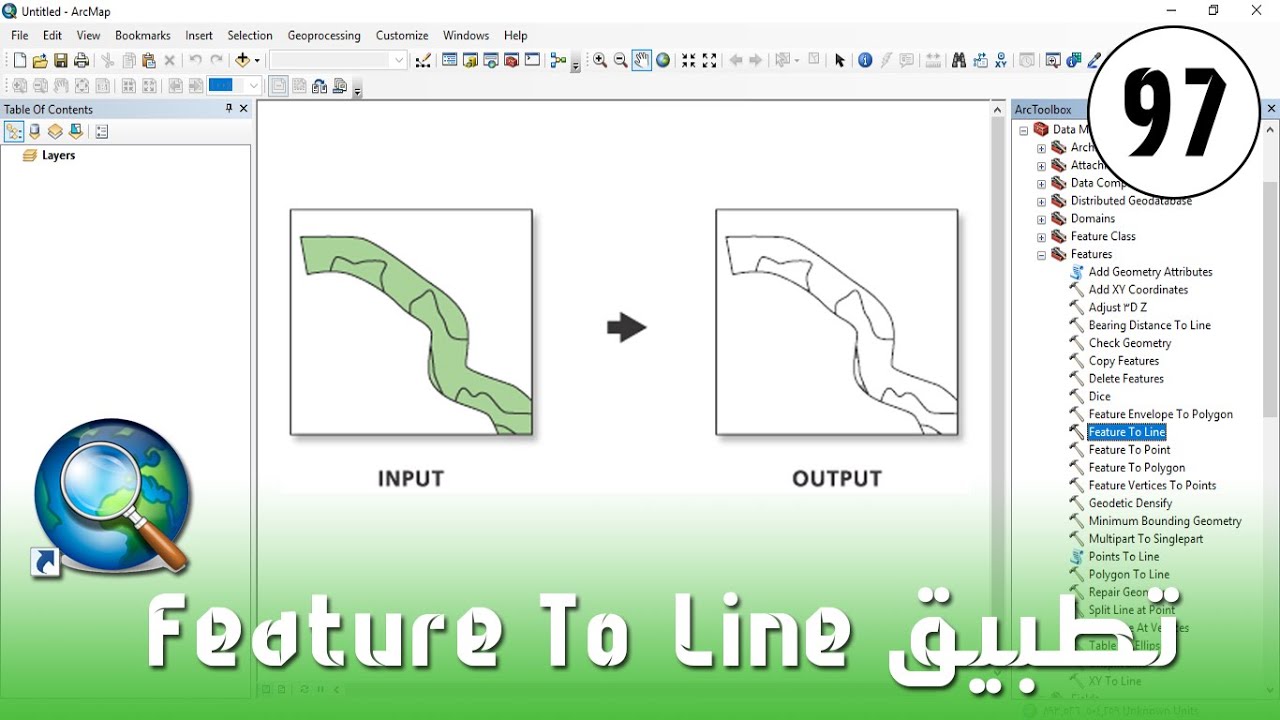Open the Windows menu
1280x720 pixels.
click(466, 35)
